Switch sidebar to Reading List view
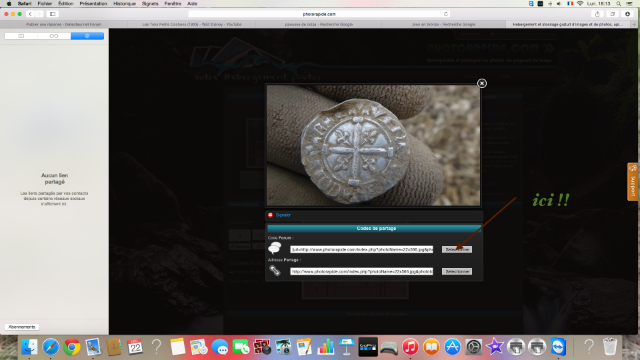This screenshot has height=360, width=640. click(x=54, y=36)
